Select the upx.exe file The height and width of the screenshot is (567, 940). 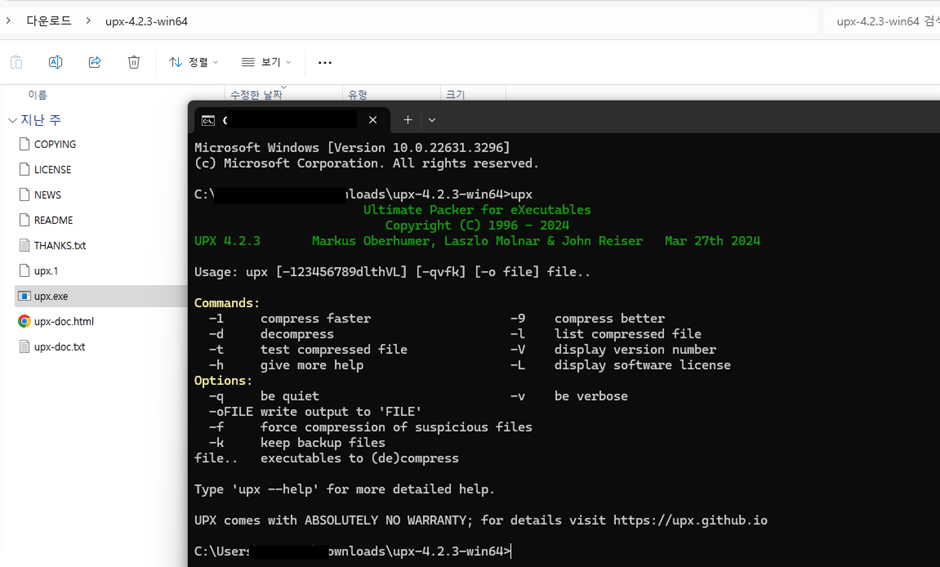51,296
